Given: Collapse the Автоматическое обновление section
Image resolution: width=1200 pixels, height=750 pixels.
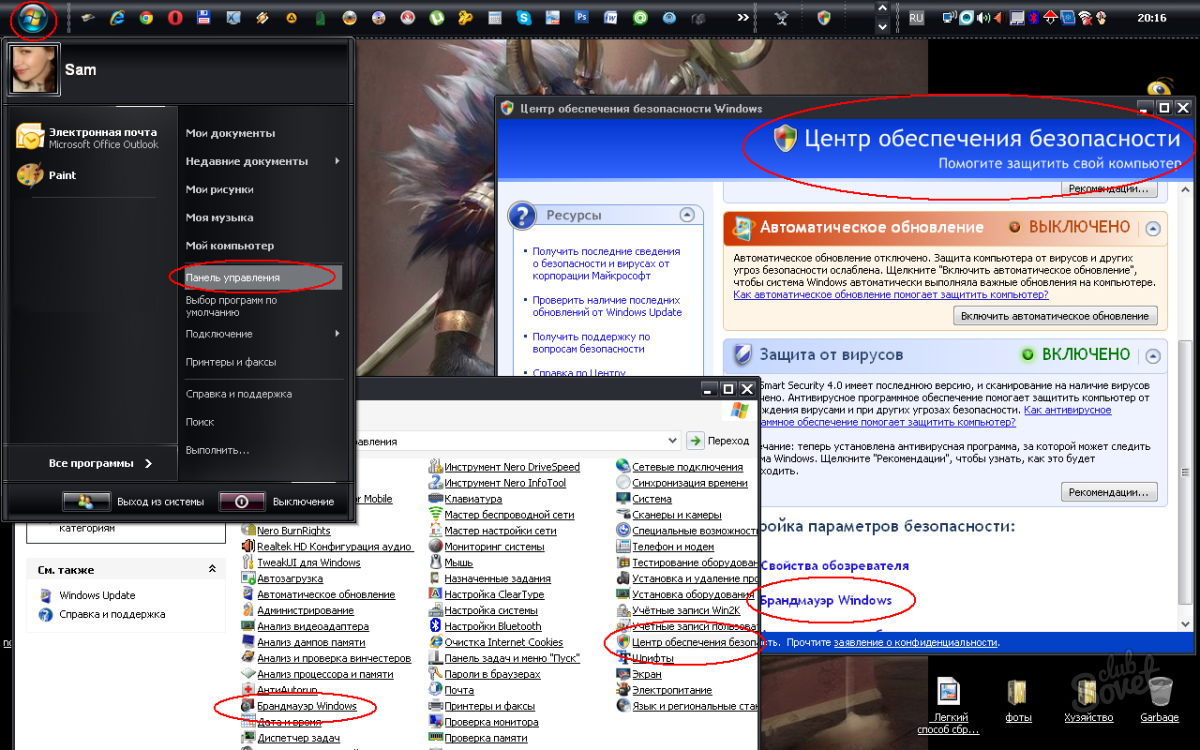Looking at the screenshot, I should click(x=1153, y=228).
